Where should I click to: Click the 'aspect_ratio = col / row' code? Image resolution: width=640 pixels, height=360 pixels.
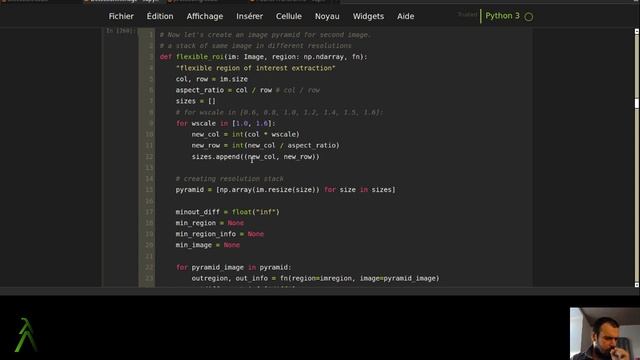(x=224, y=90)
